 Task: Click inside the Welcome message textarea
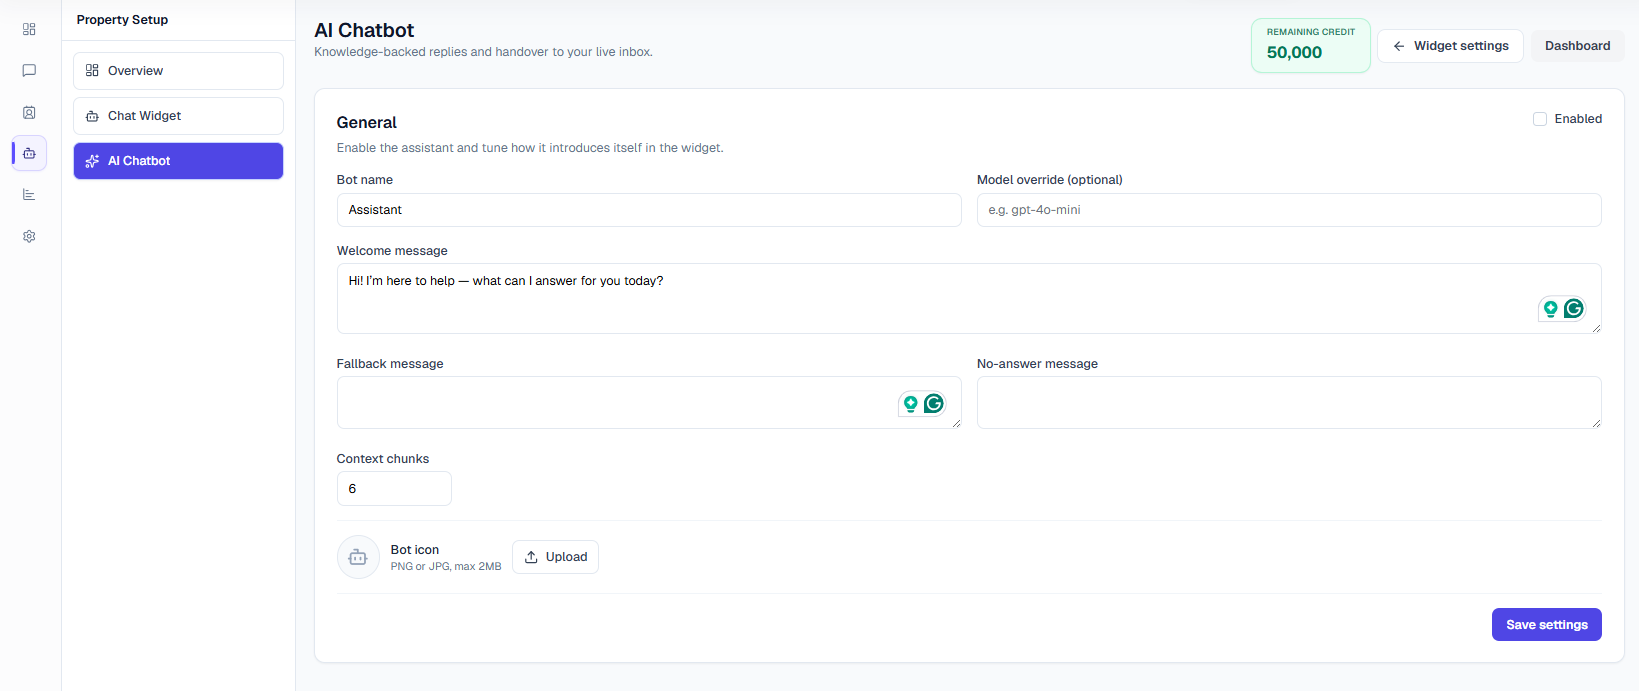pos(969,299)
